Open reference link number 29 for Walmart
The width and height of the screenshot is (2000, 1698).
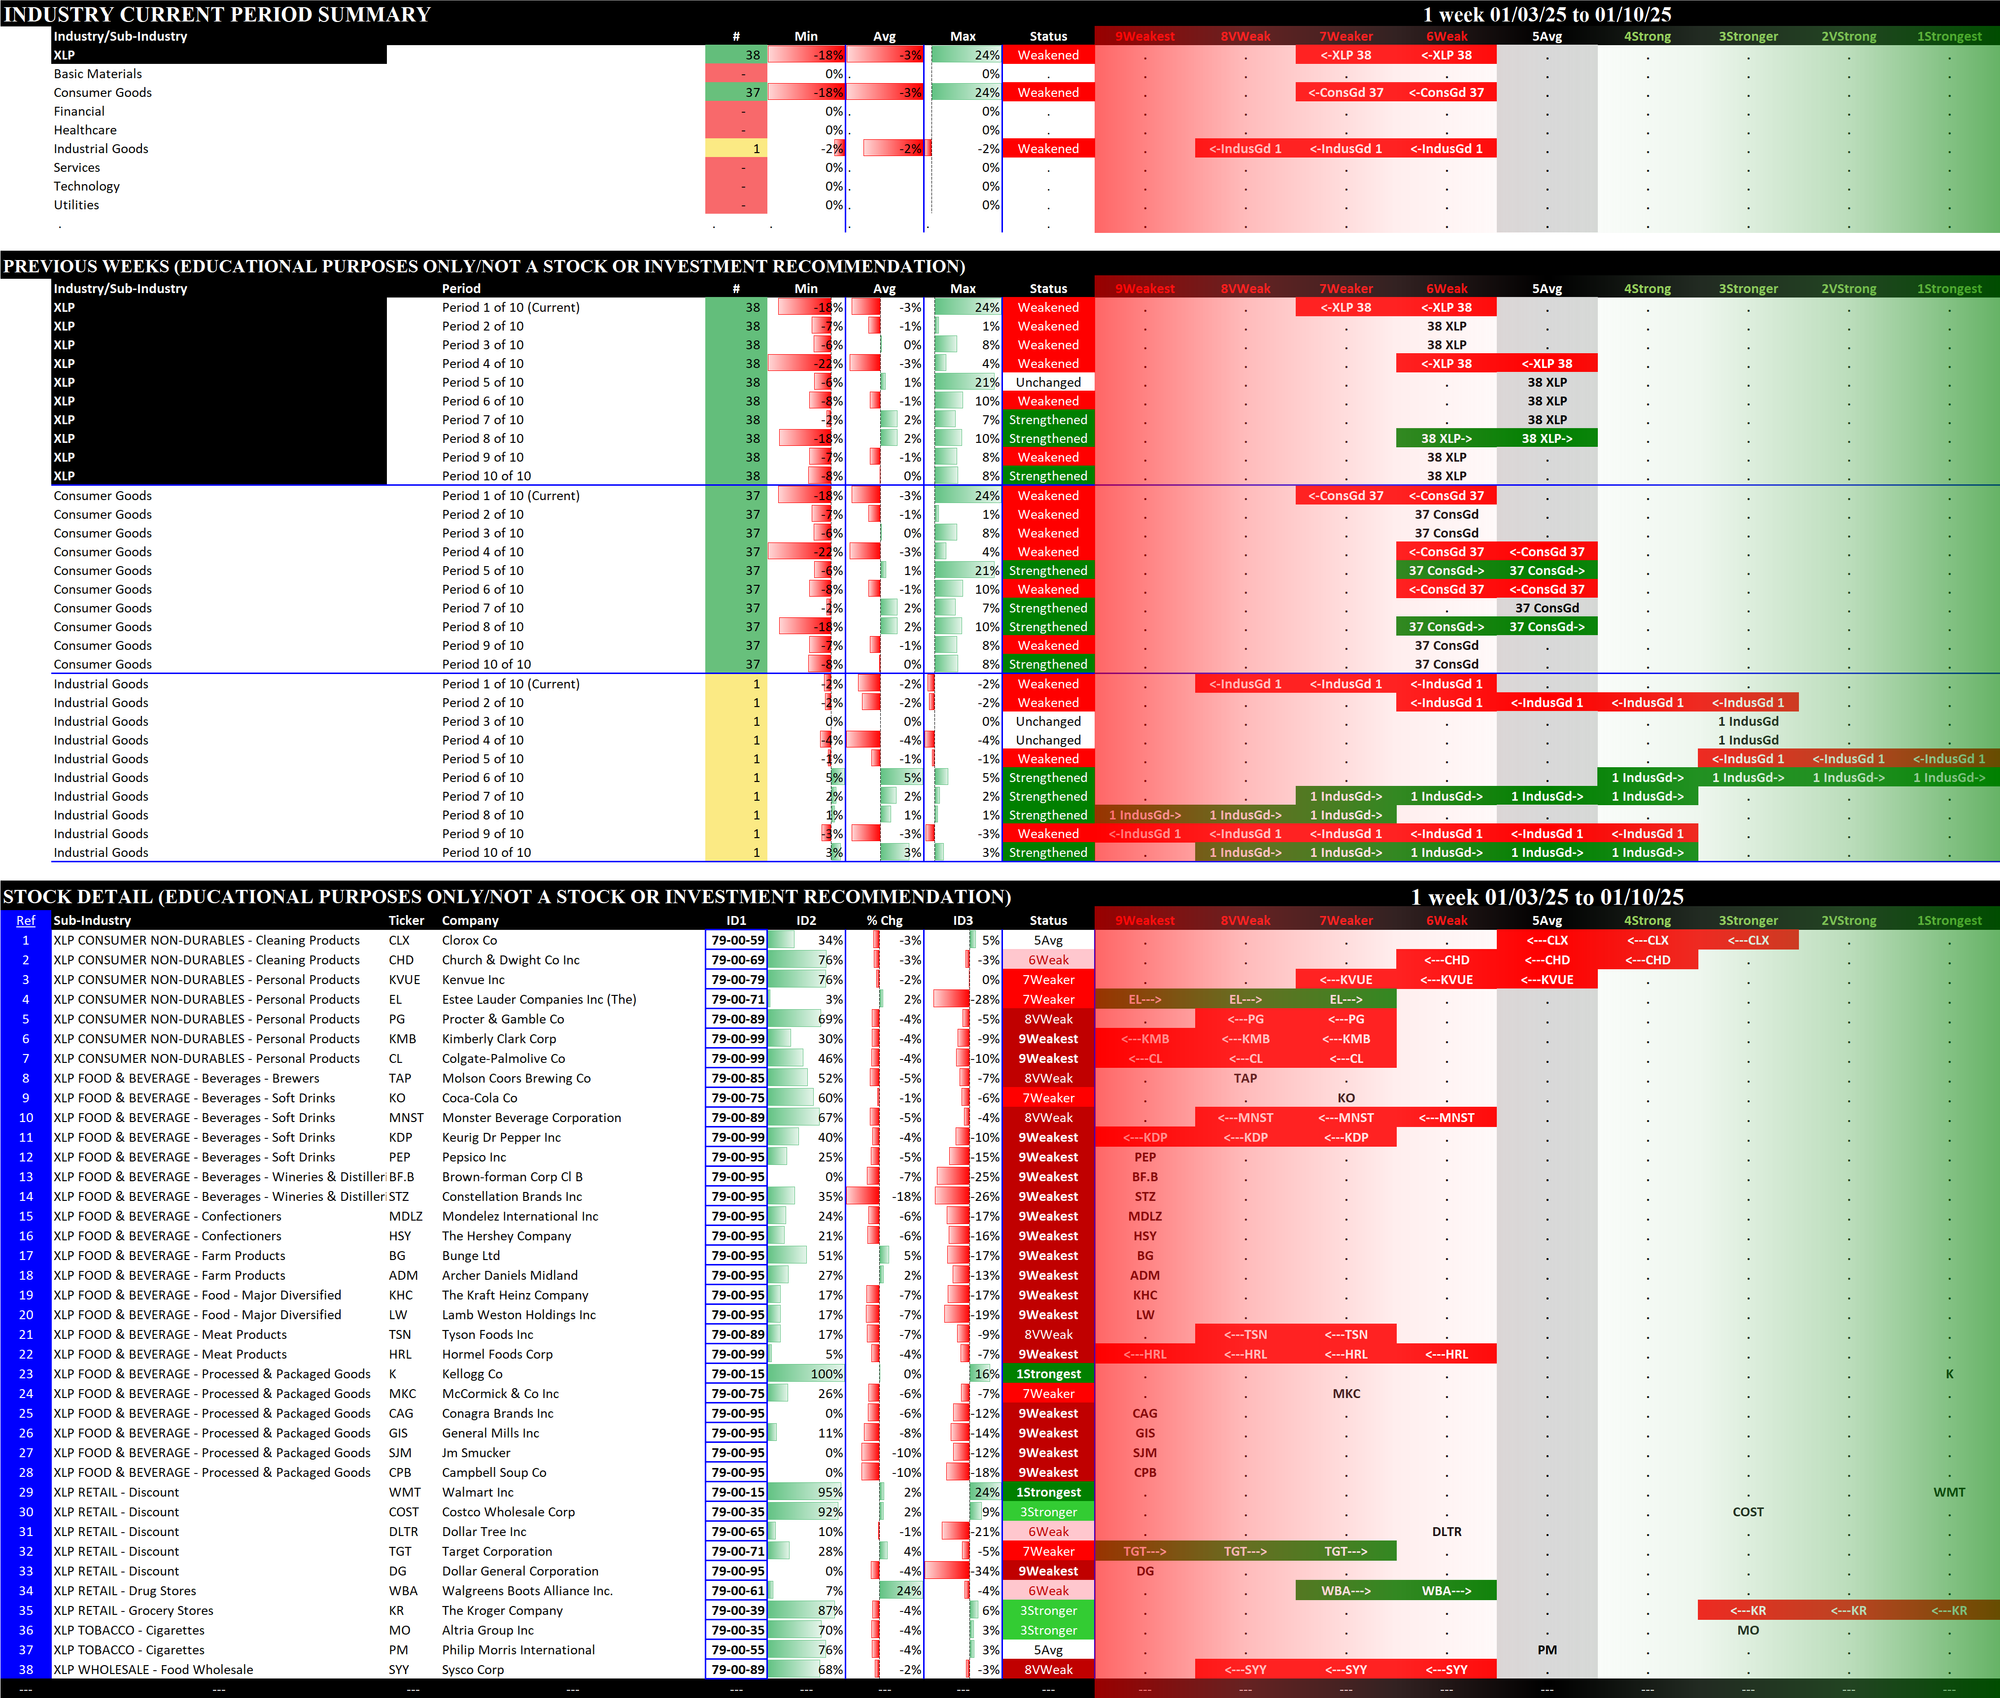(x=26, y=1492)
